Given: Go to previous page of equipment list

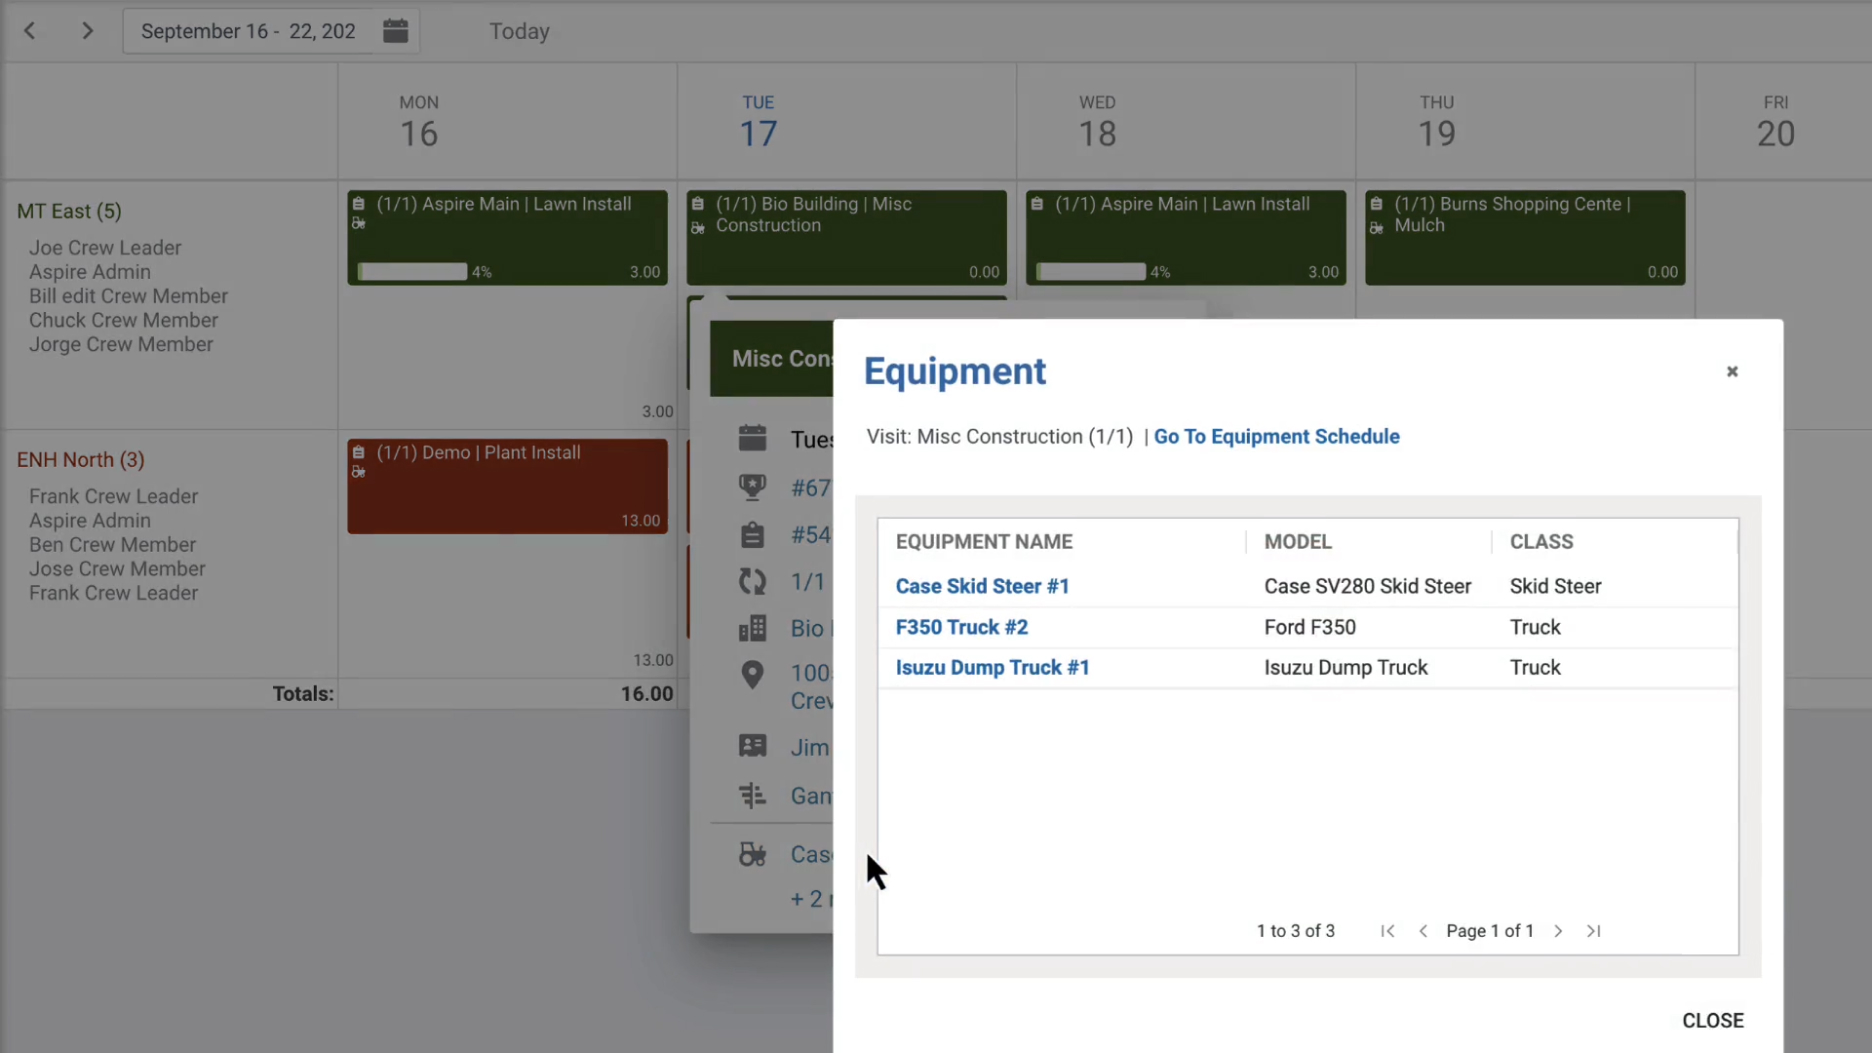Looking at the screenshot, I should coord(1422,931).
